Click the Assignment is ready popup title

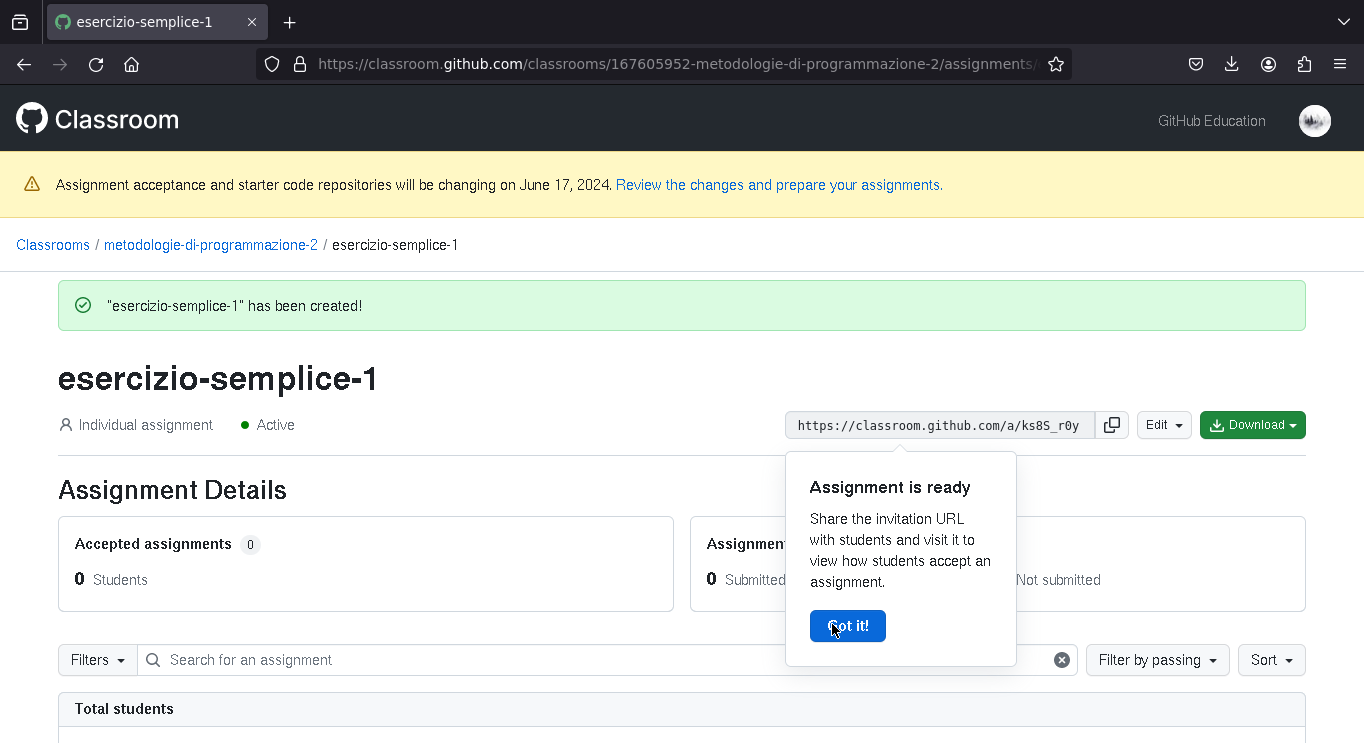pos(890,488)
